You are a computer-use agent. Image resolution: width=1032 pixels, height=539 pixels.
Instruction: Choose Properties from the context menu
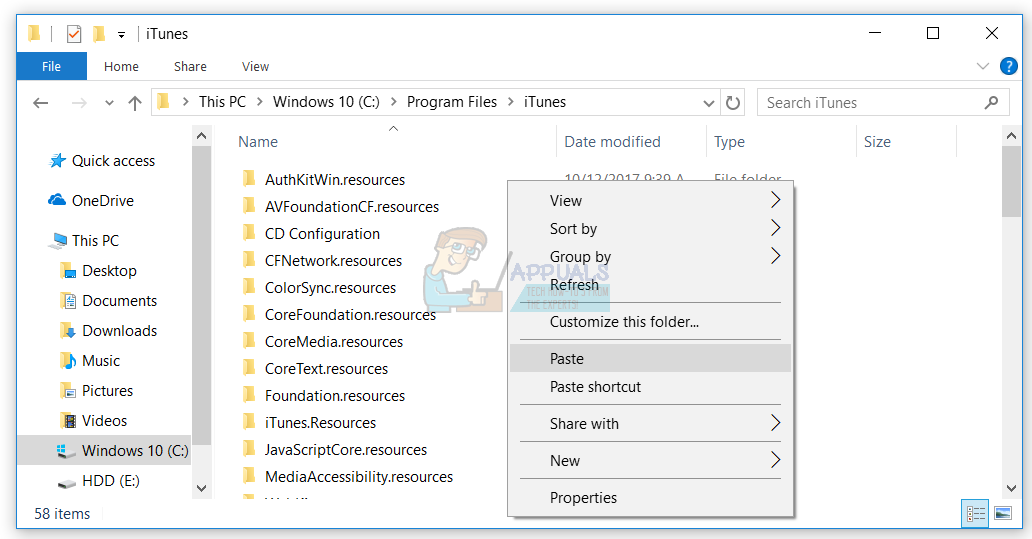650,498
